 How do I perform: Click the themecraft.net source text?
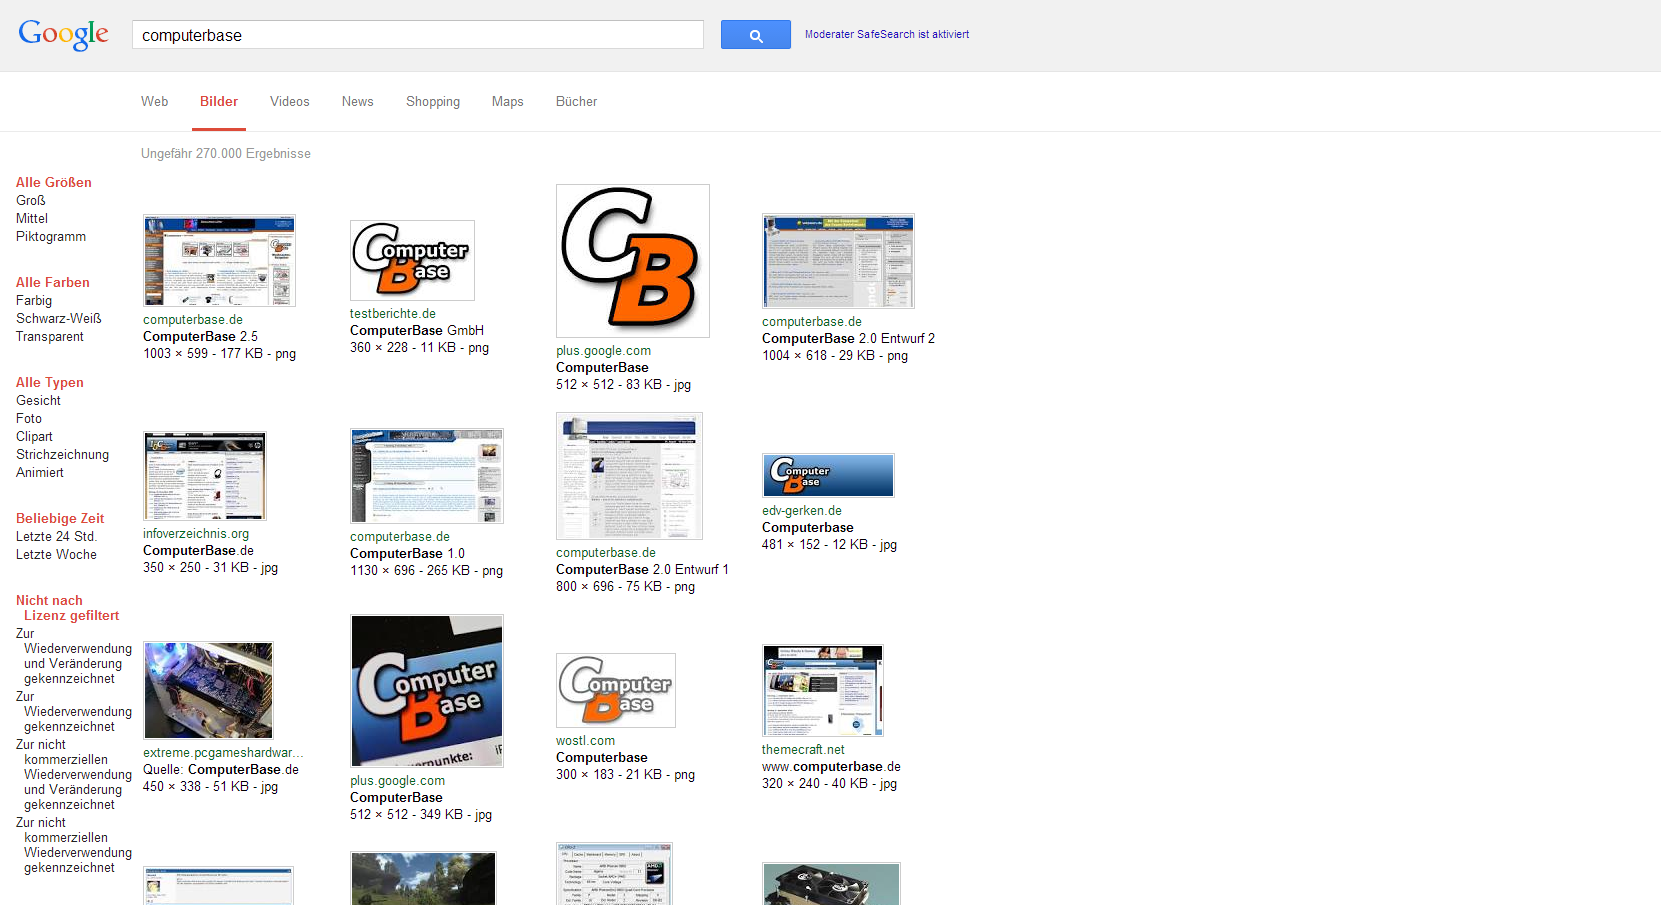coord(803,750)
